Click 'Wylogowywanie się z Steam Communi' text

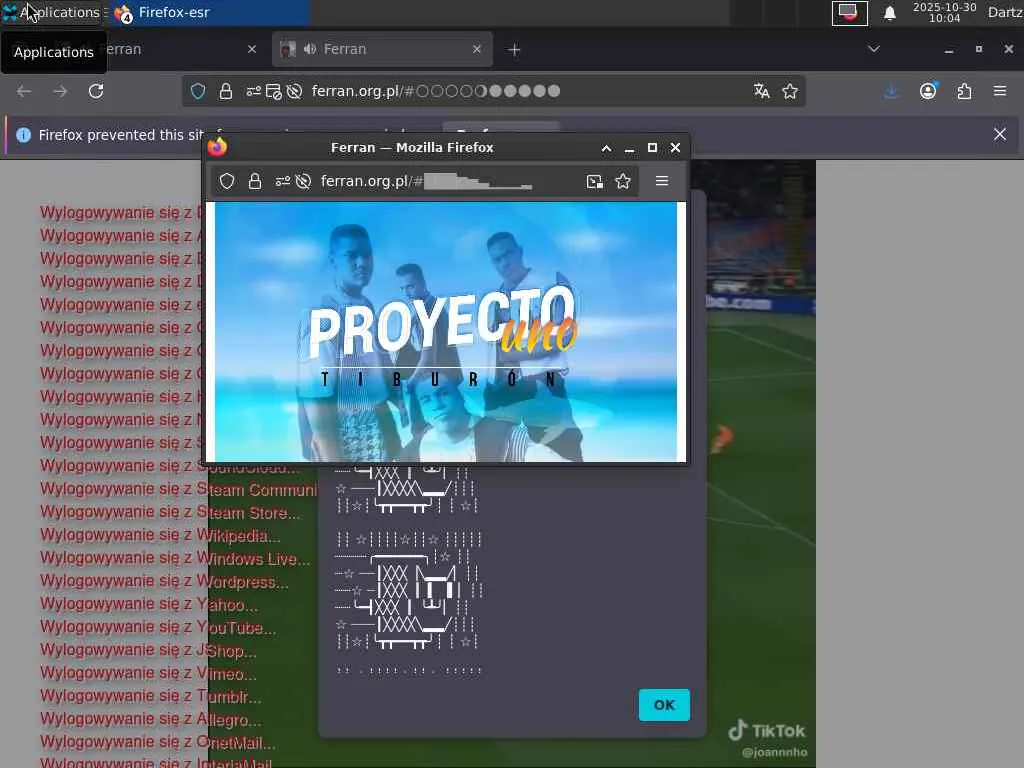[x=178, y=490]
